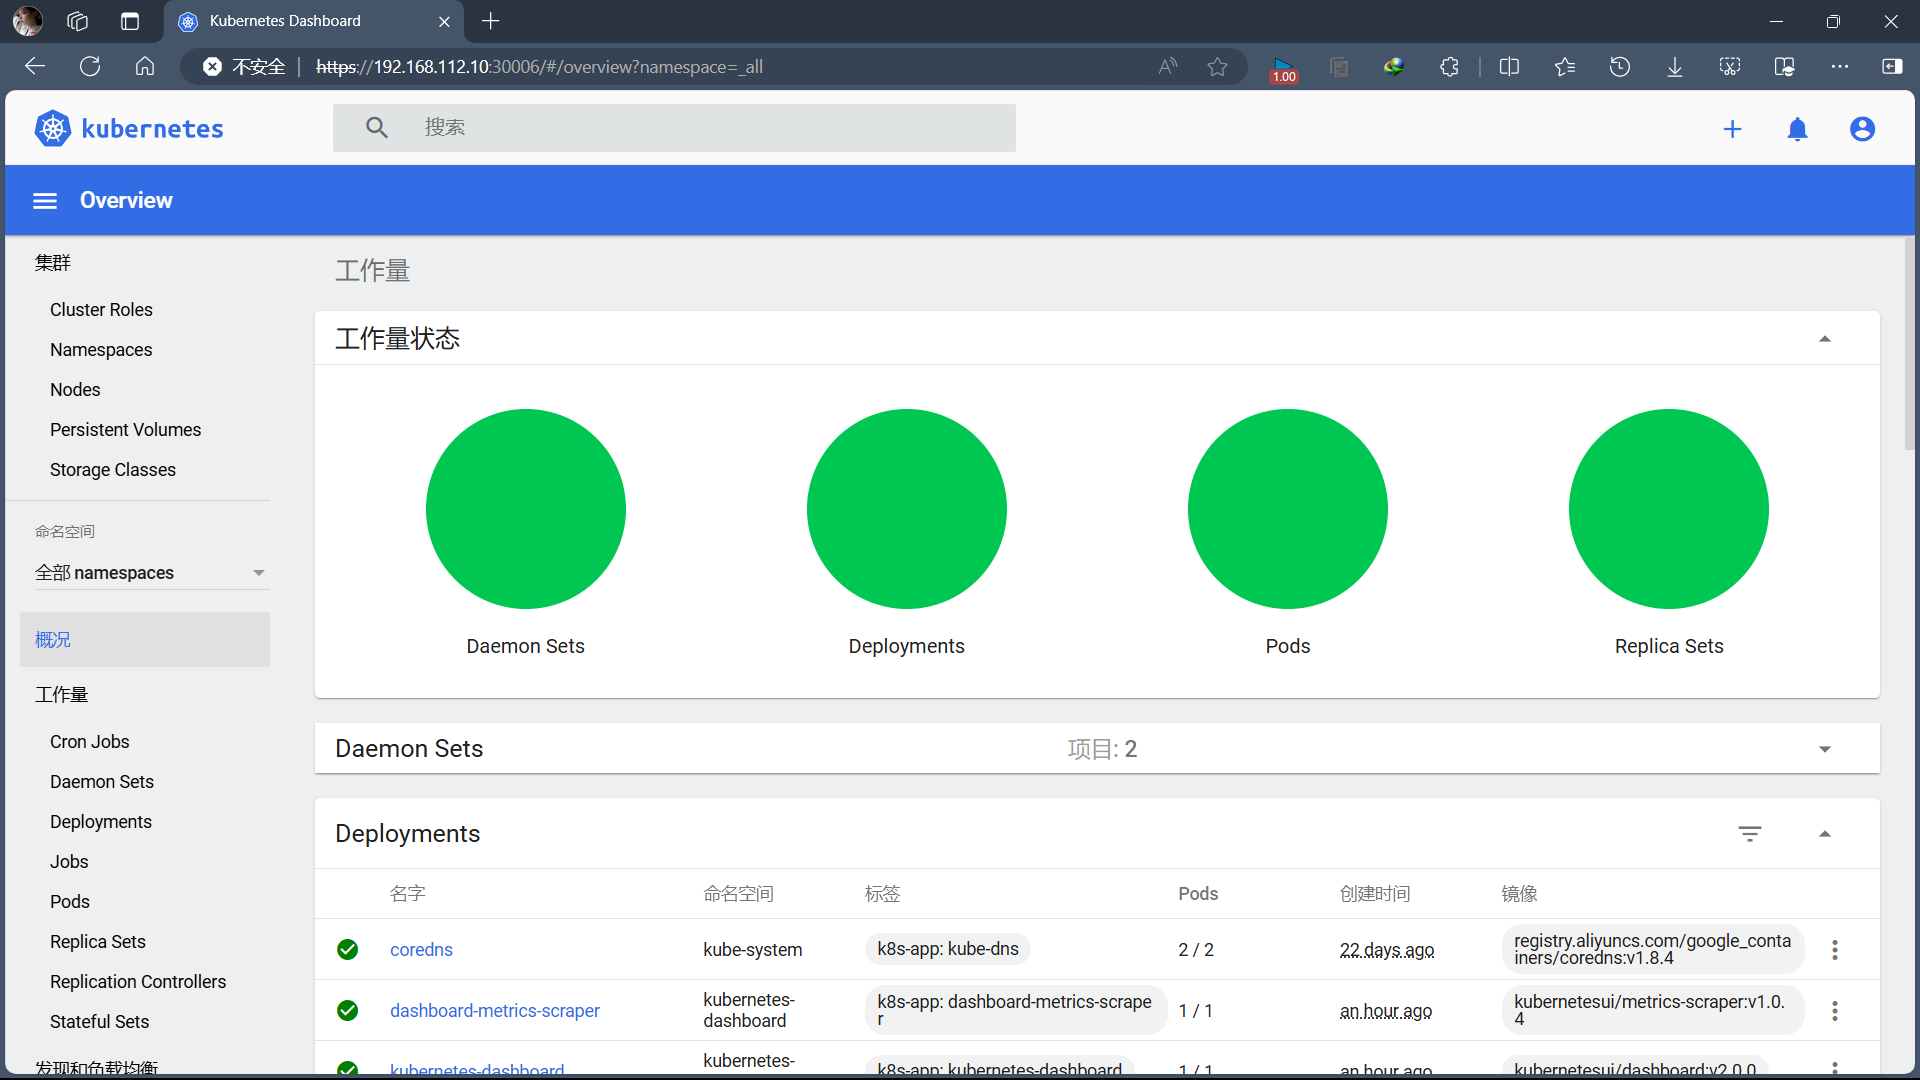Click the browser address bar URL

pyautogui.click(x=539, y=67)
